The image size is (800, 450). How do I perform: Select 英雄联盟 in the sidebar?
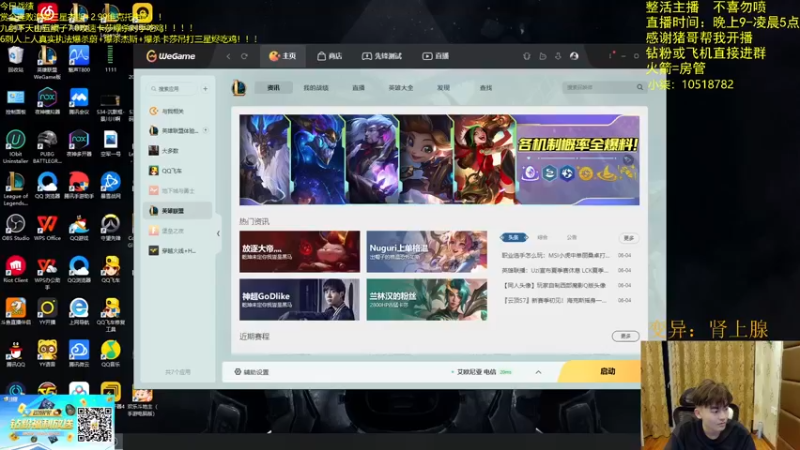[177, 211]
